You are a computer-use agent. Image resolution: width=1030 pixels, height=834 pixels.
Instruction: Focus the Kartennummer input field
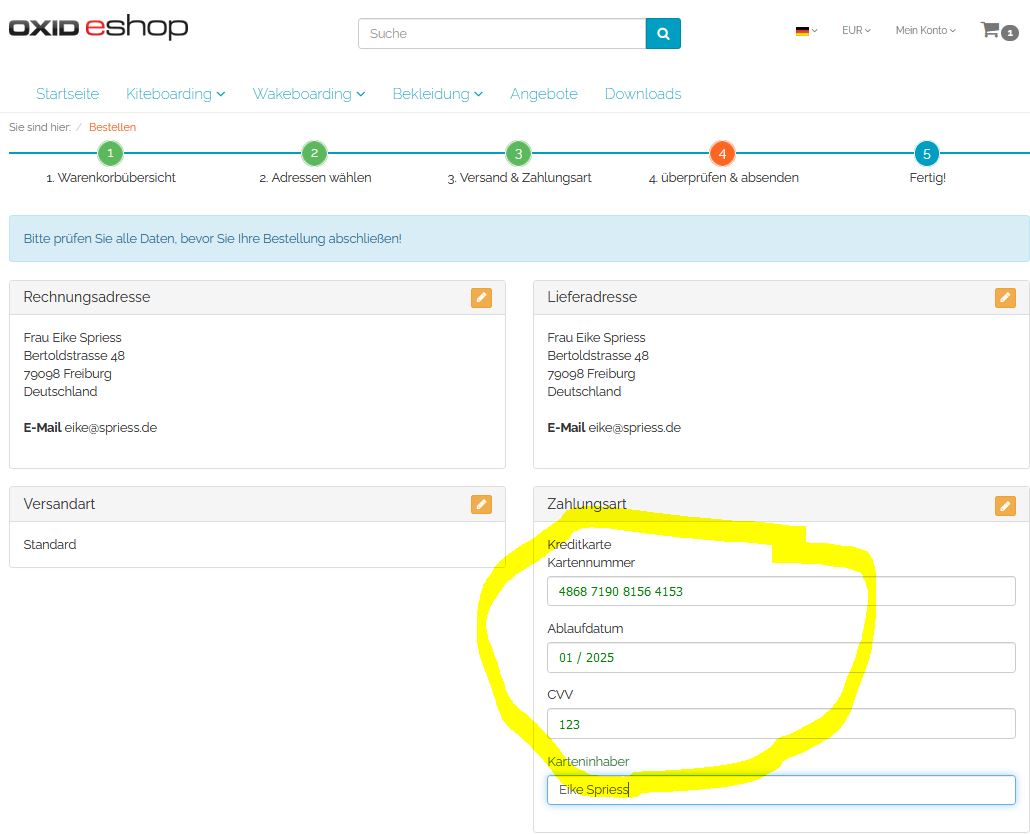pos(780,591)
